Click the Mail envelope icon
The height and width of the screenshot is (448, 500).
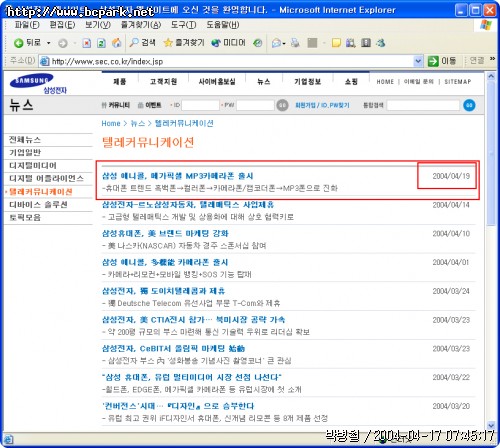pos(276,43)
